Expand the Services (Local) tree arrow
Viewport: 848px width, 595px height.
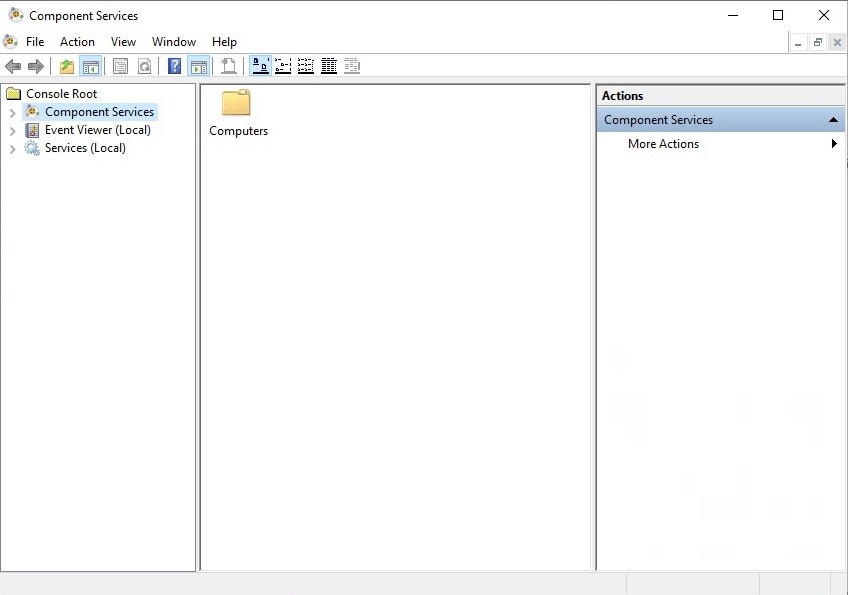click(x=12, y=149)
